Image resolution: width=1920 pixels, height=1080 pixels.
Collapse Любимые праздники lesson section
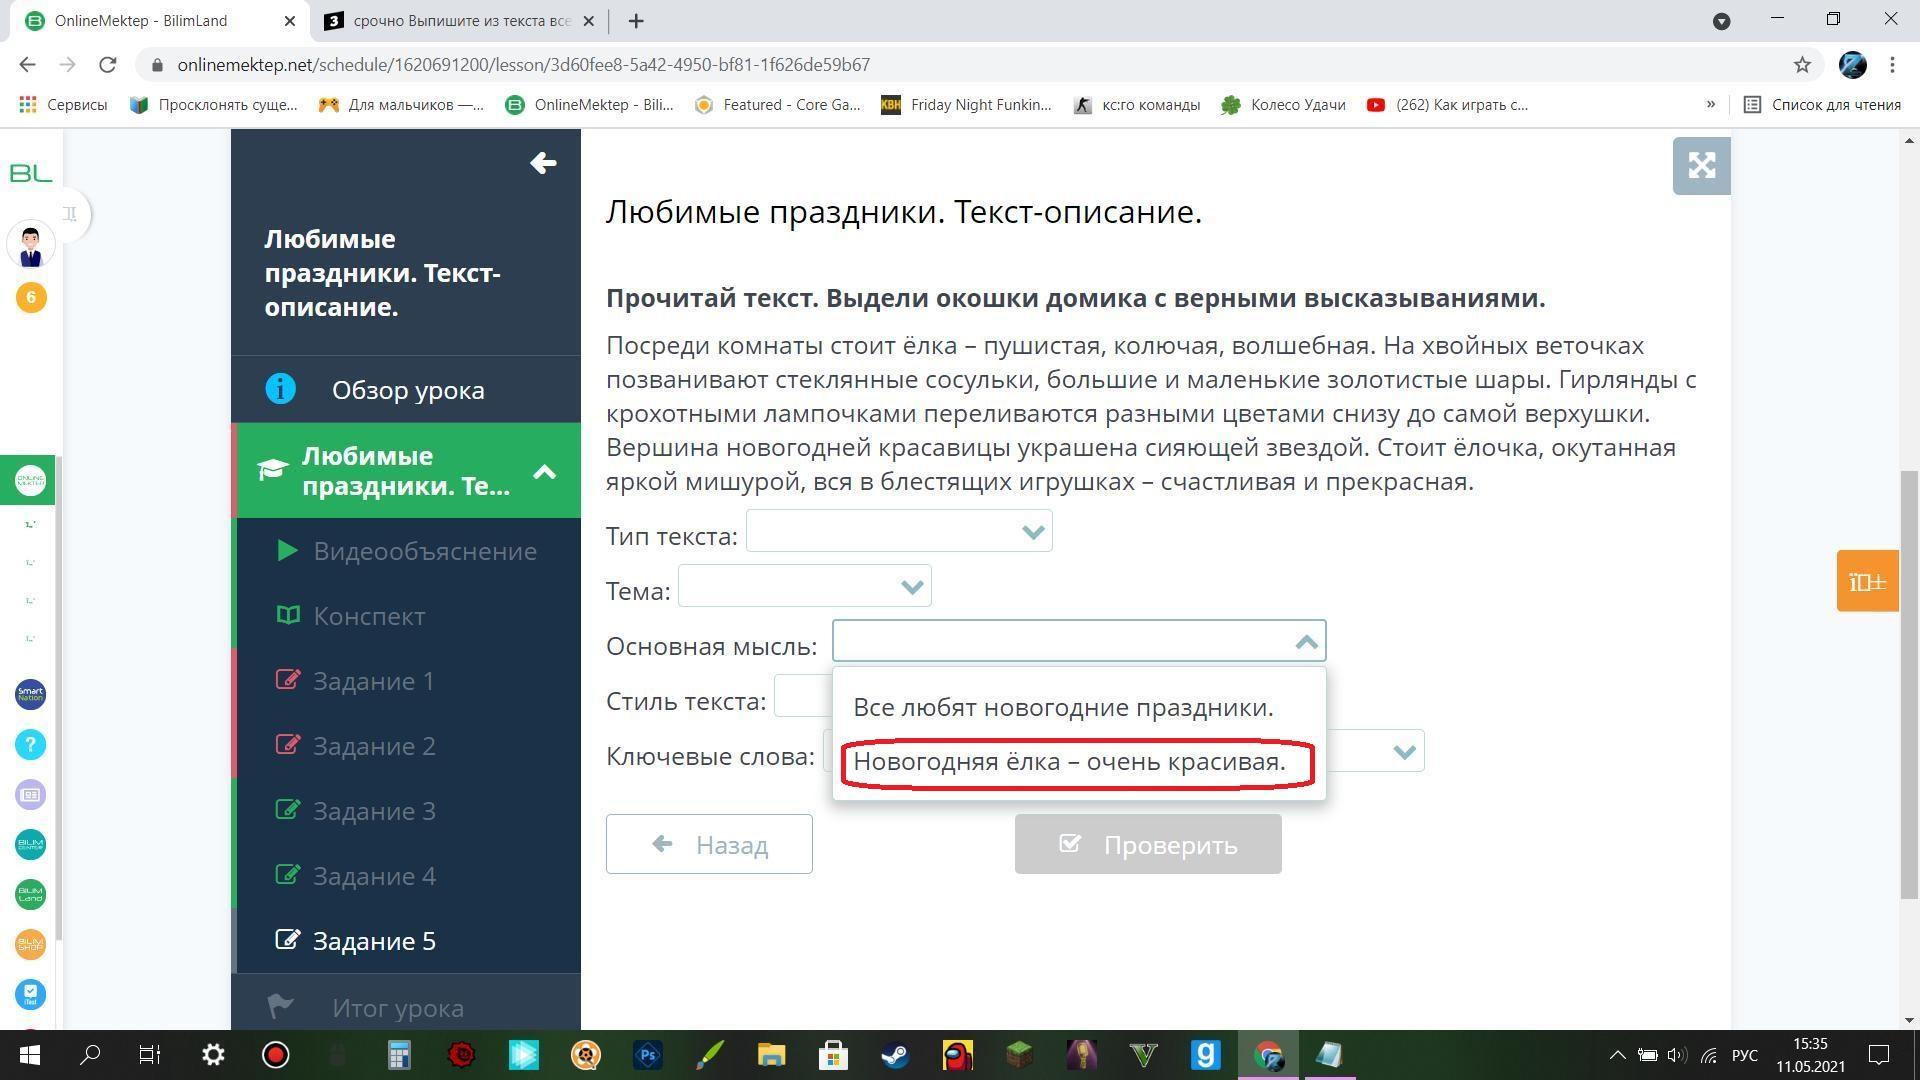[544, 472]
